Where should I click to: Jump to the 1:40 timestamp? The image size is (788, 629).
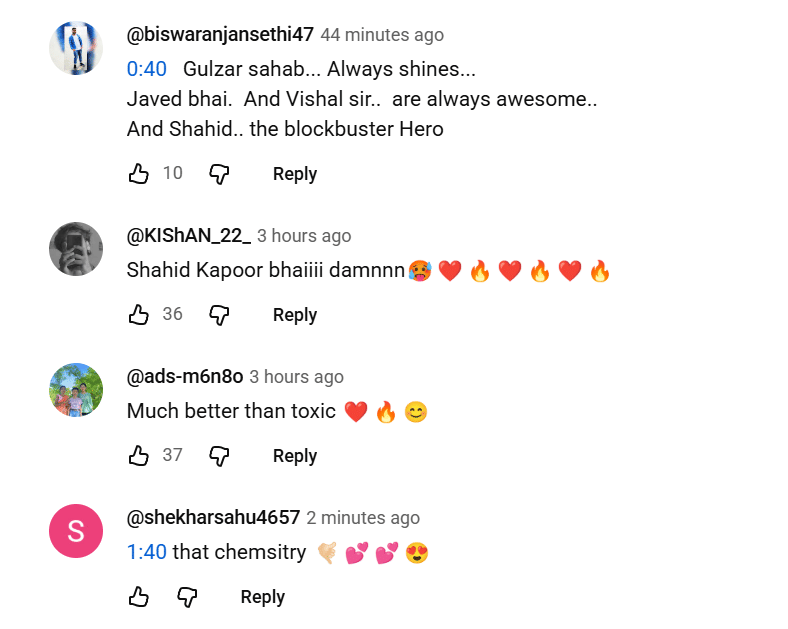pyautogui.click(x=146, y=552)
